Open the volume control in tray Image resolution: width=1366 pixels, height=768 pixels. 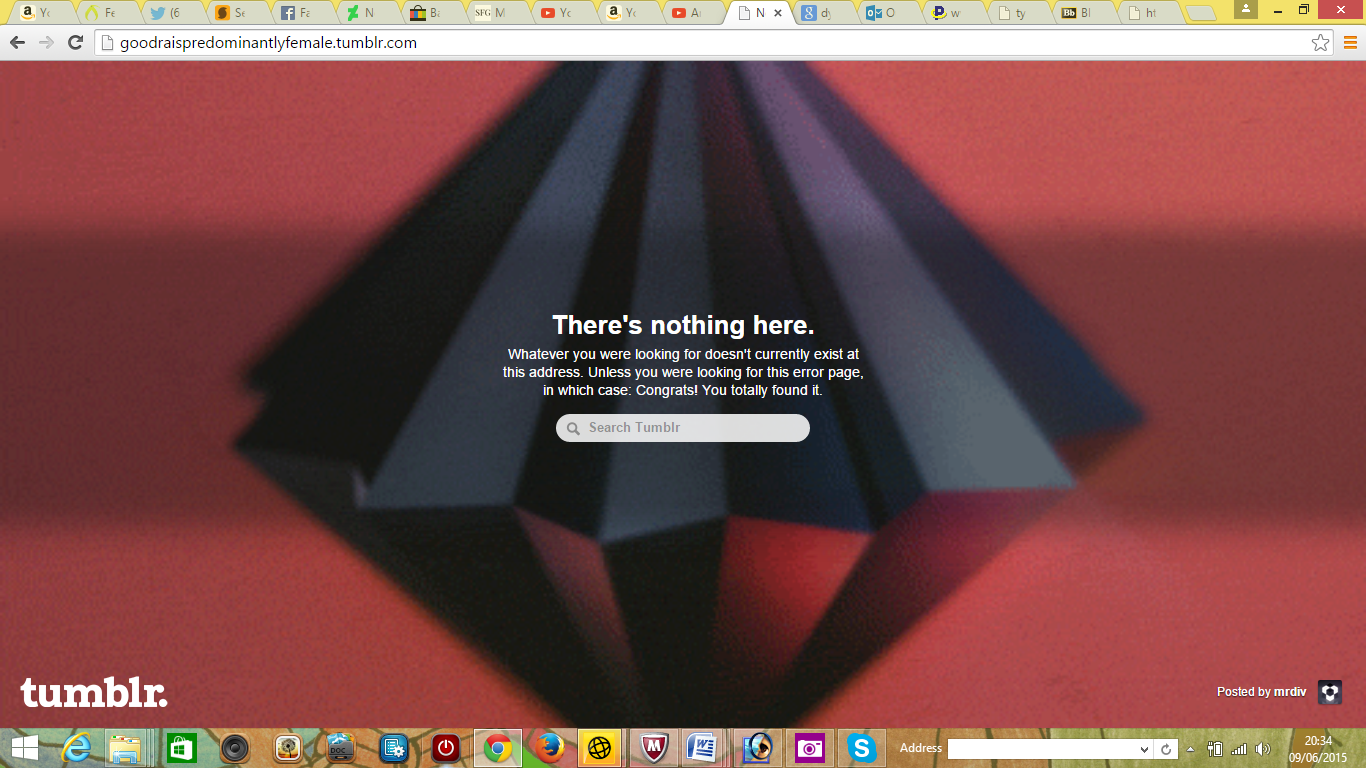[x=1262, y=749]
